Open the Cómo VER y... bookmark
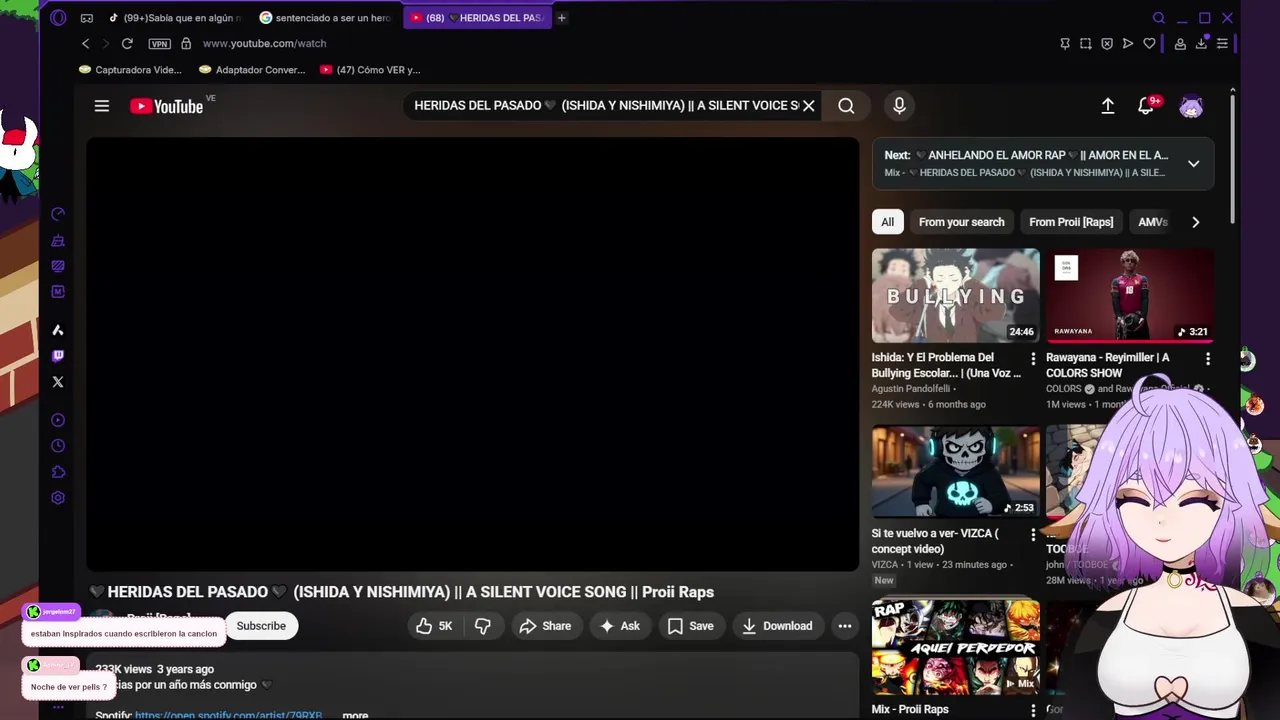This screenshot has width=1280, height=720. pos(370,70)
